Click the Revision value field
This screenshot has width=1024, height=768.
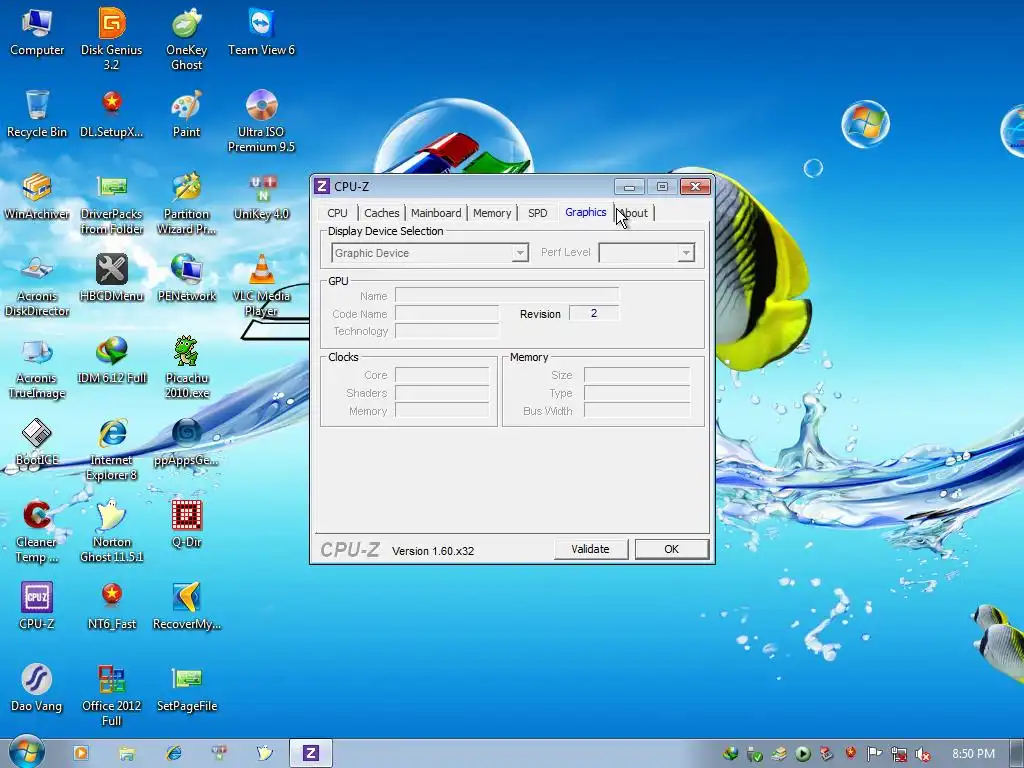point(594,313)
